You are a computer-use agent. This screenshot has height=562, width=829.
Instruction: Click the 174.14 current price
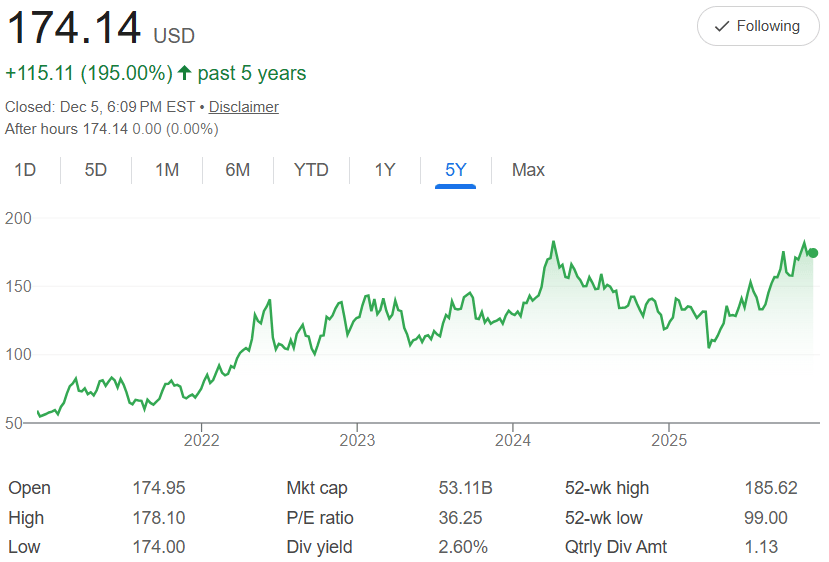tap(75, 28)
